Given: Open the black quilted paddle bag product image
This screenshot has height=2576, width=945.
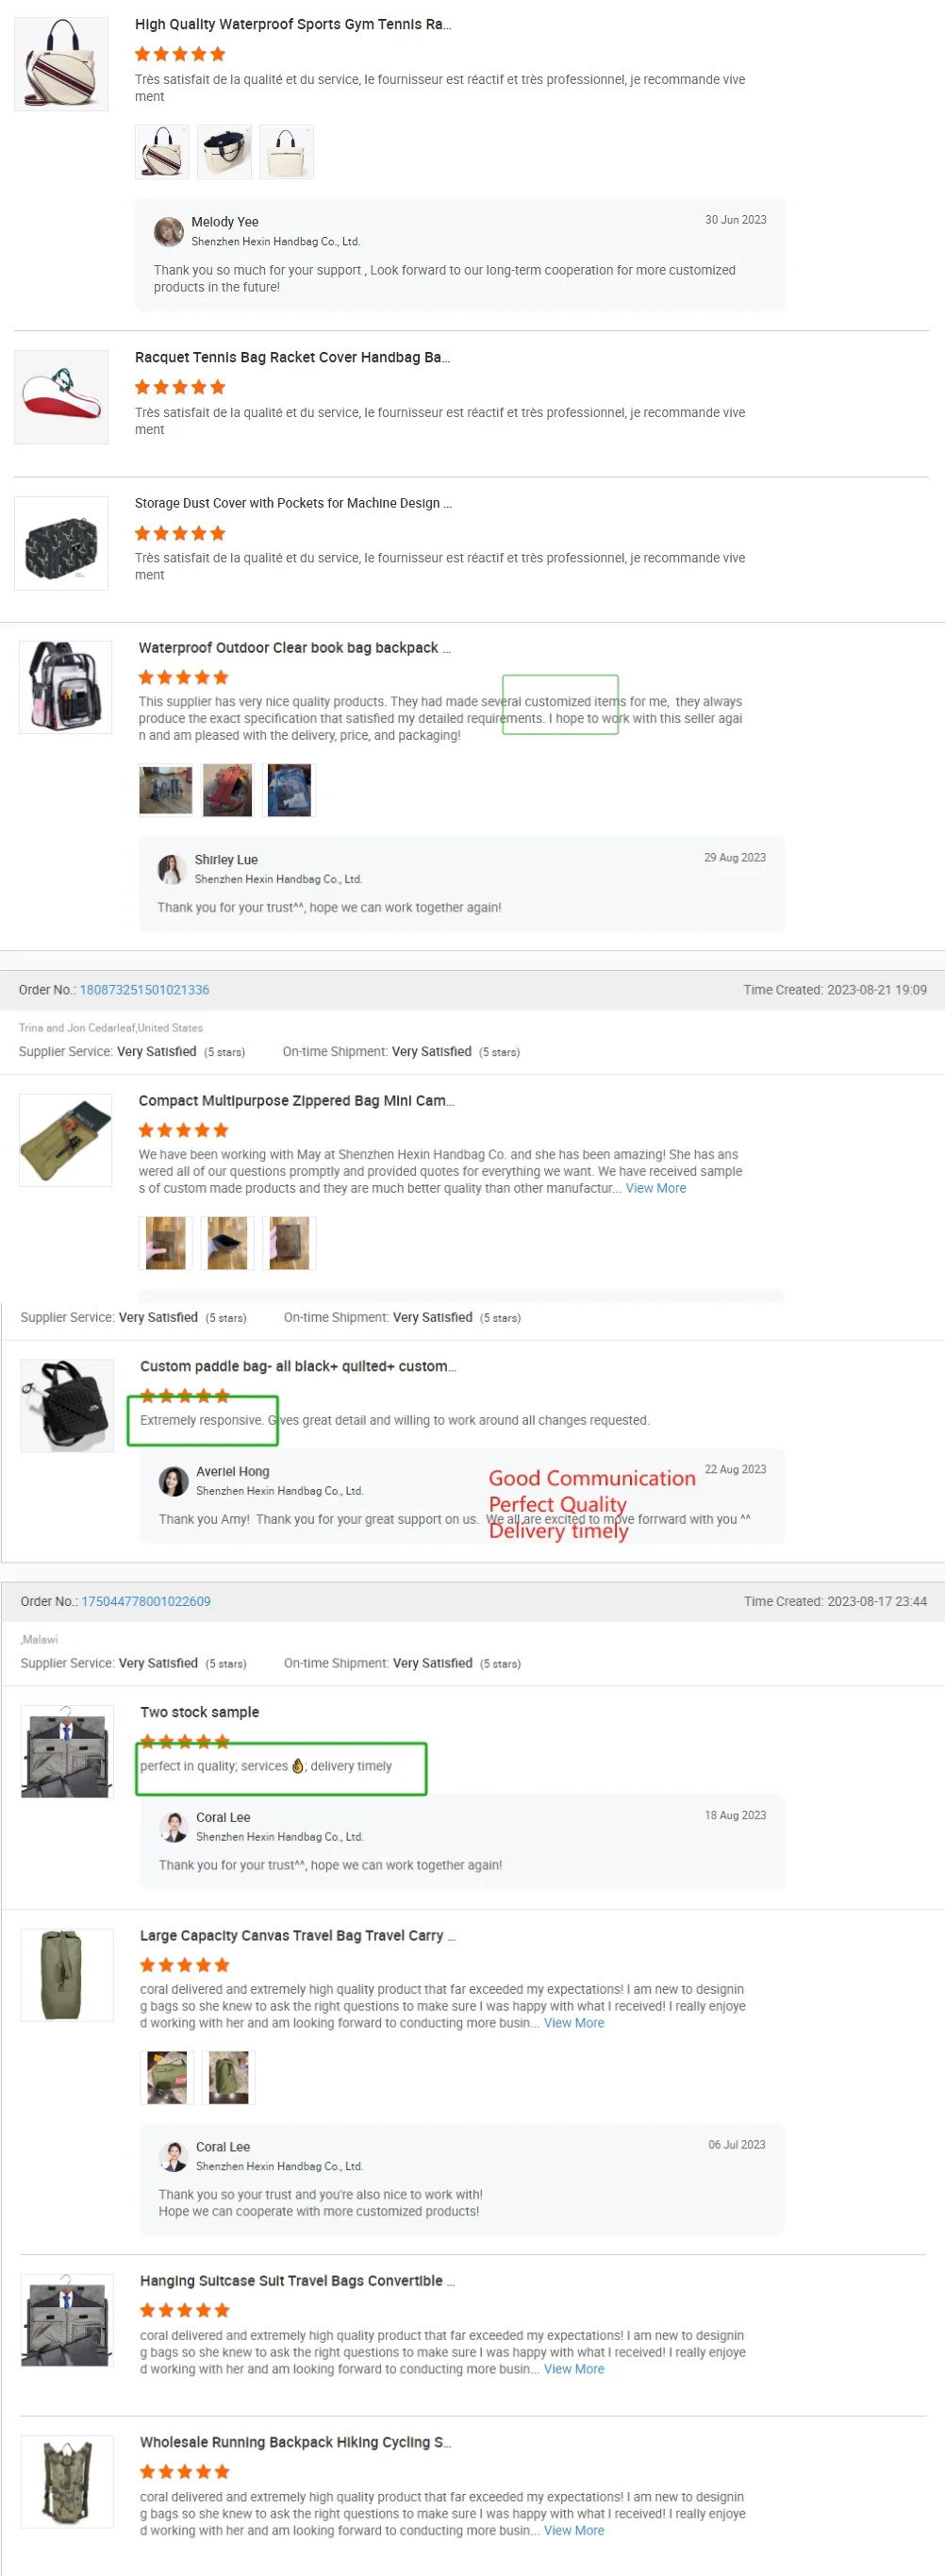Looking at the screenshot, I should (67, 1405).
